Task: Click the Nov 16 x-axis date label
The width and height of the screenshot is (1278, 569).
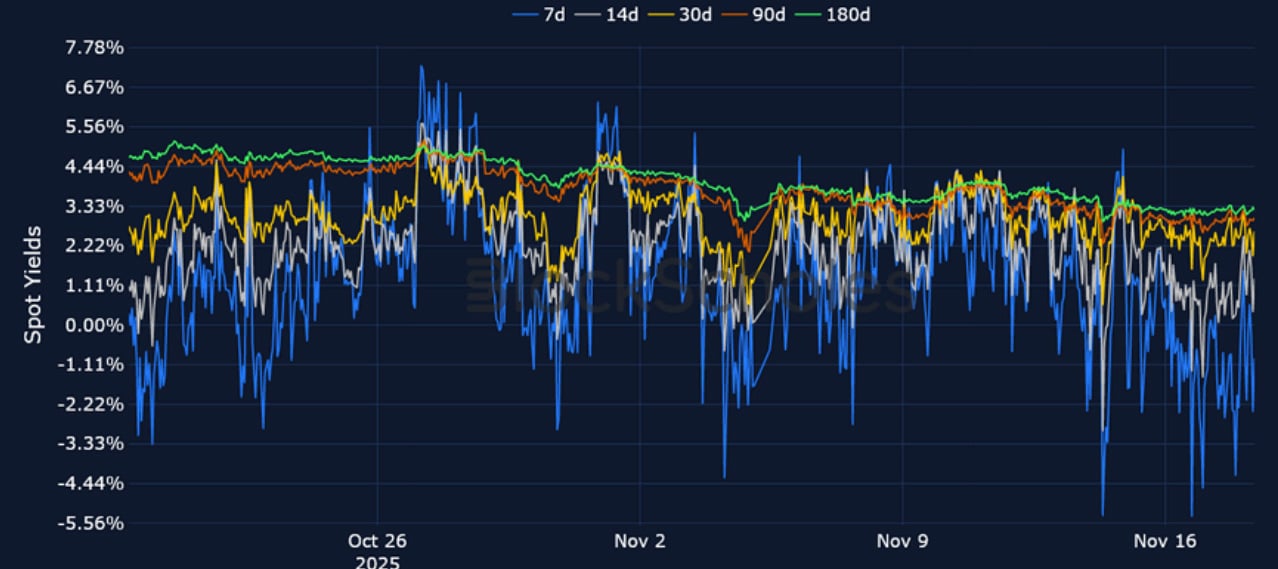Action: pyautogui.click(x=1166, y=541)
